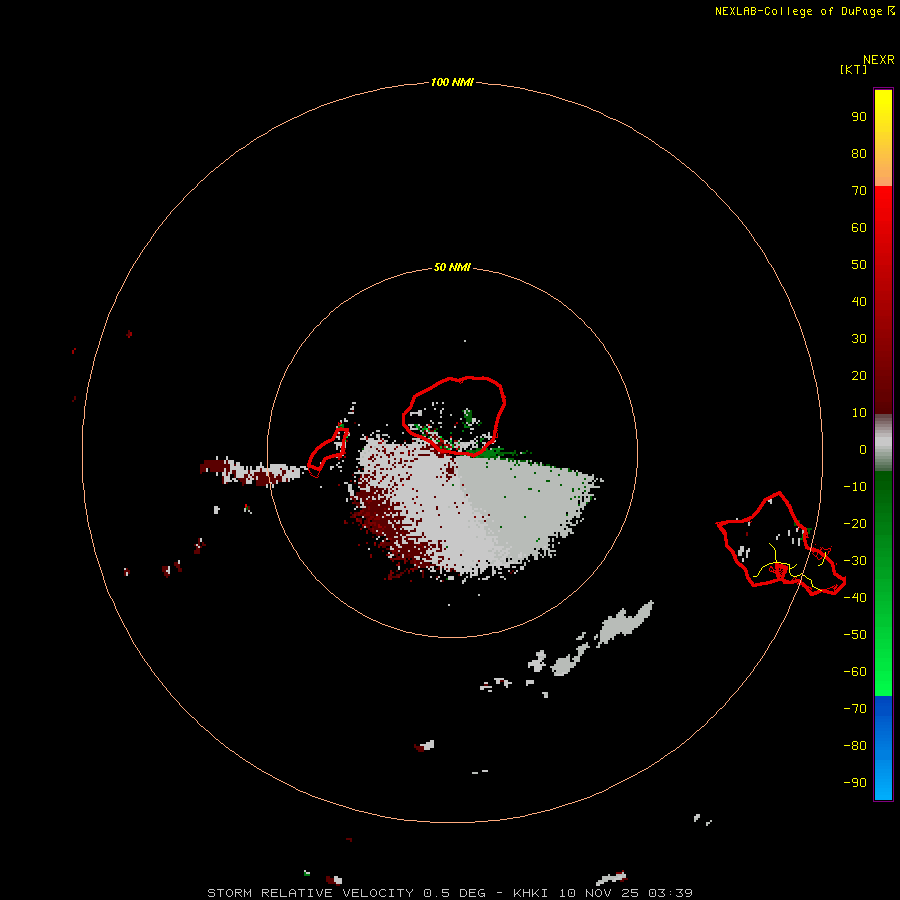Click the -20 value on velocity scale

coord(855,524)
